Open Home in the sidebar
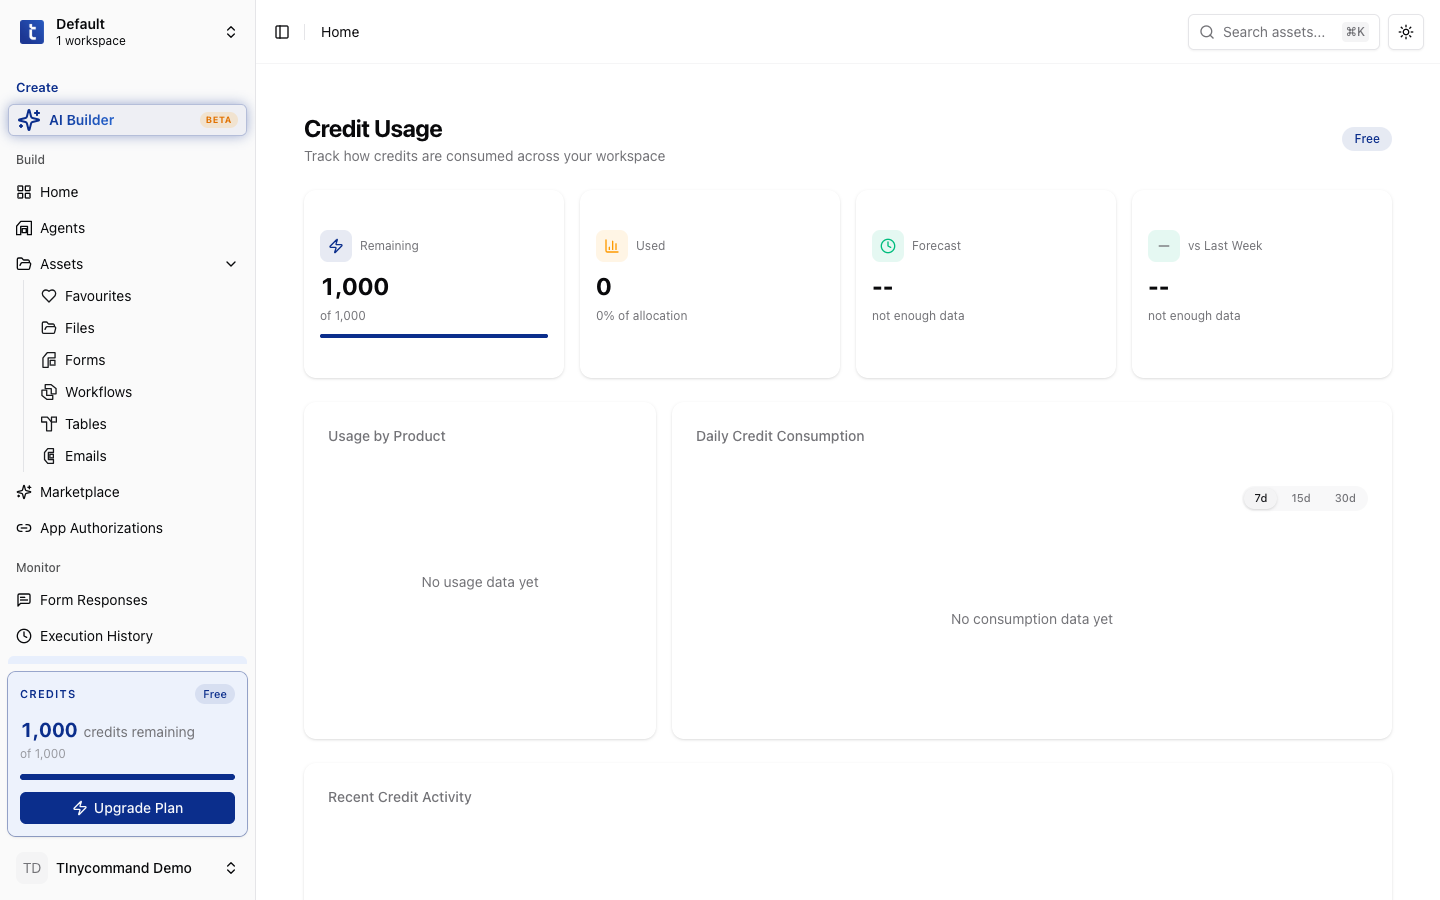 (x=127, y=192)
